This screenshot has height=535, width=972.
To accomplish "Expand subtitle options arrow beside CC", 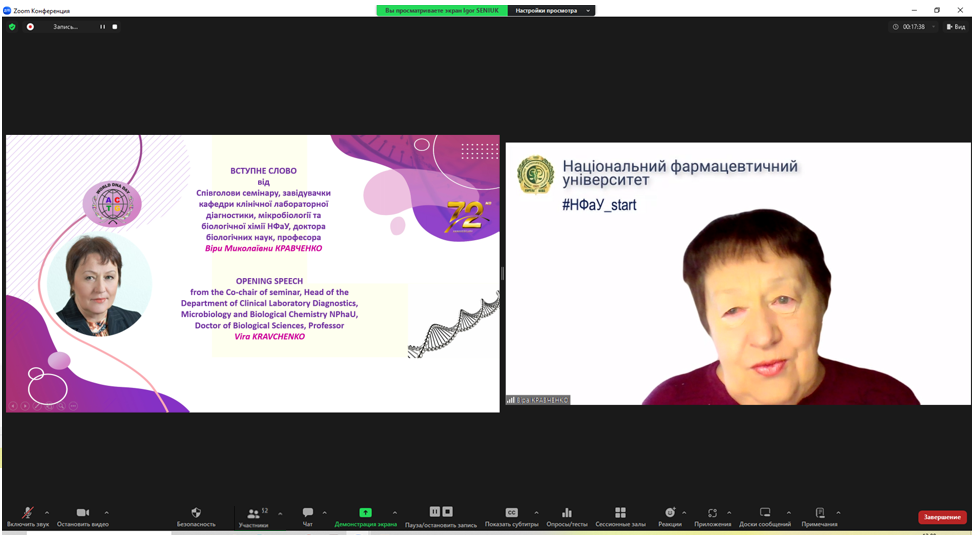I will pos(536,513).
